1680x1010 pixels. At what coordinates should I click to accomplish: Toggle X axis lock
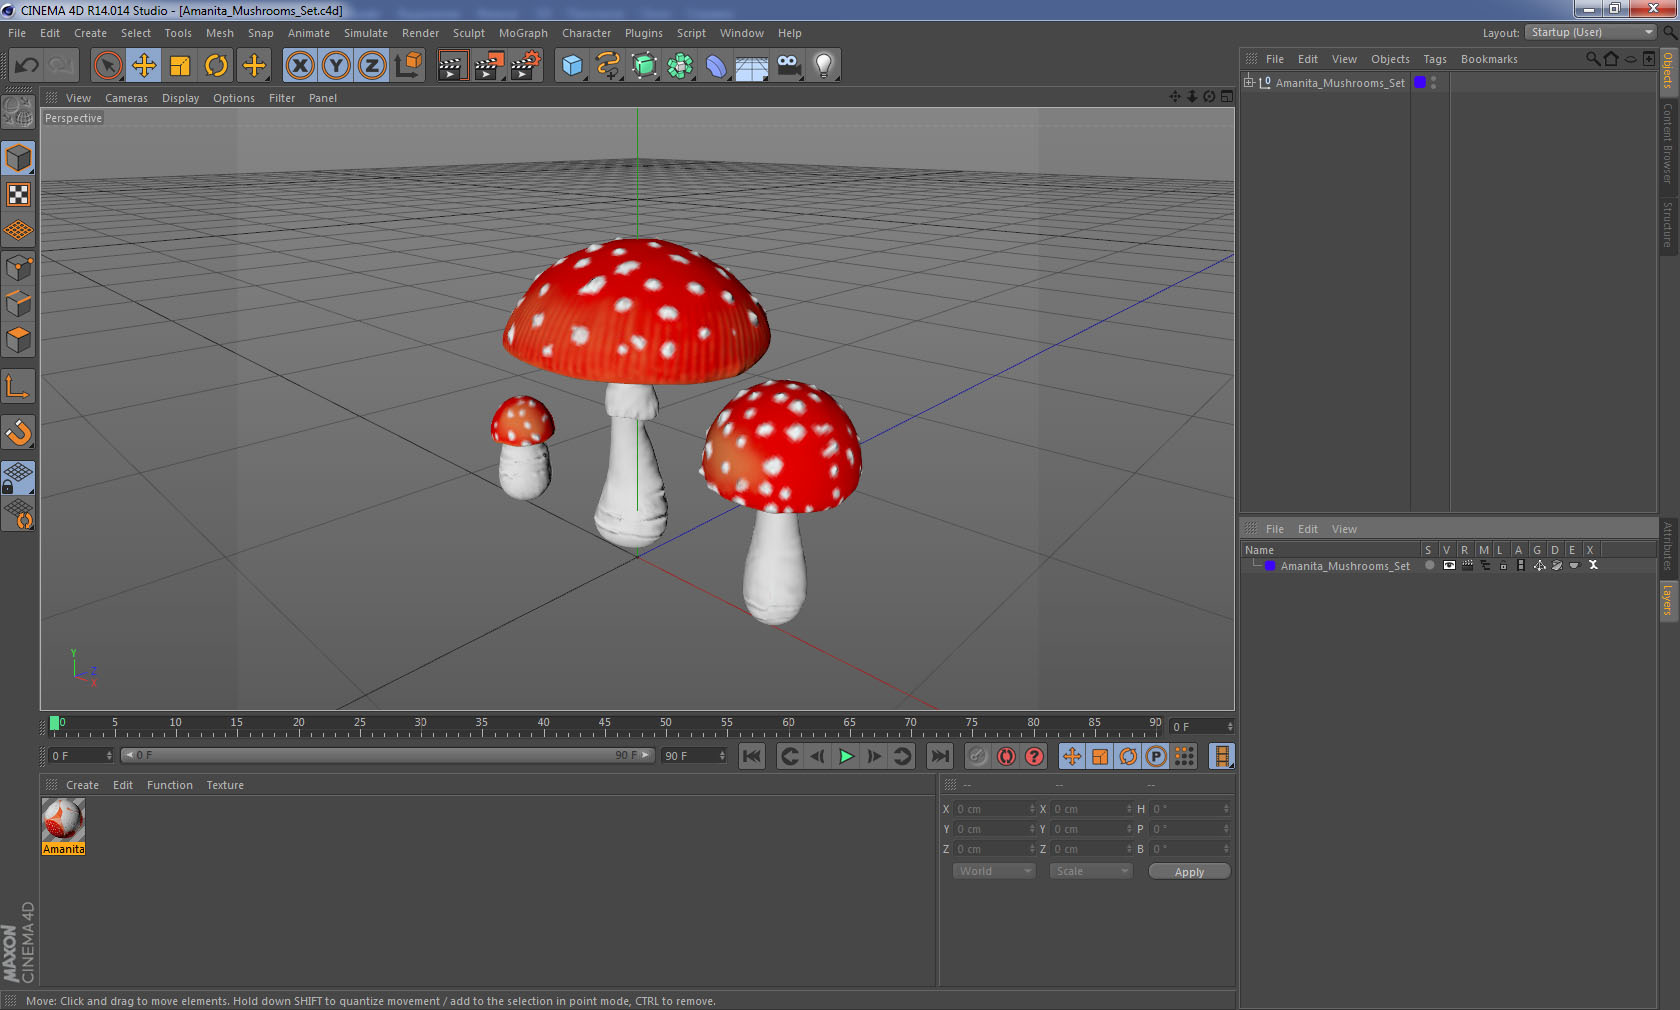(299, 66)
